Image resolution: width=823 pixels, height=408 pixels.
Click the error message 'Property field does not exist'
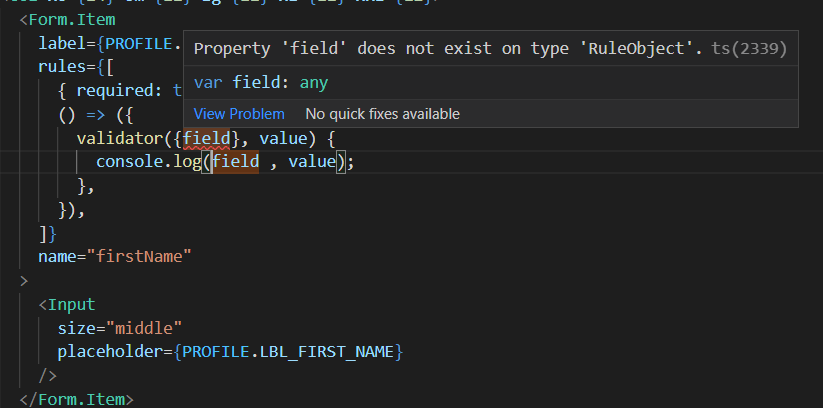click(448, 49)
